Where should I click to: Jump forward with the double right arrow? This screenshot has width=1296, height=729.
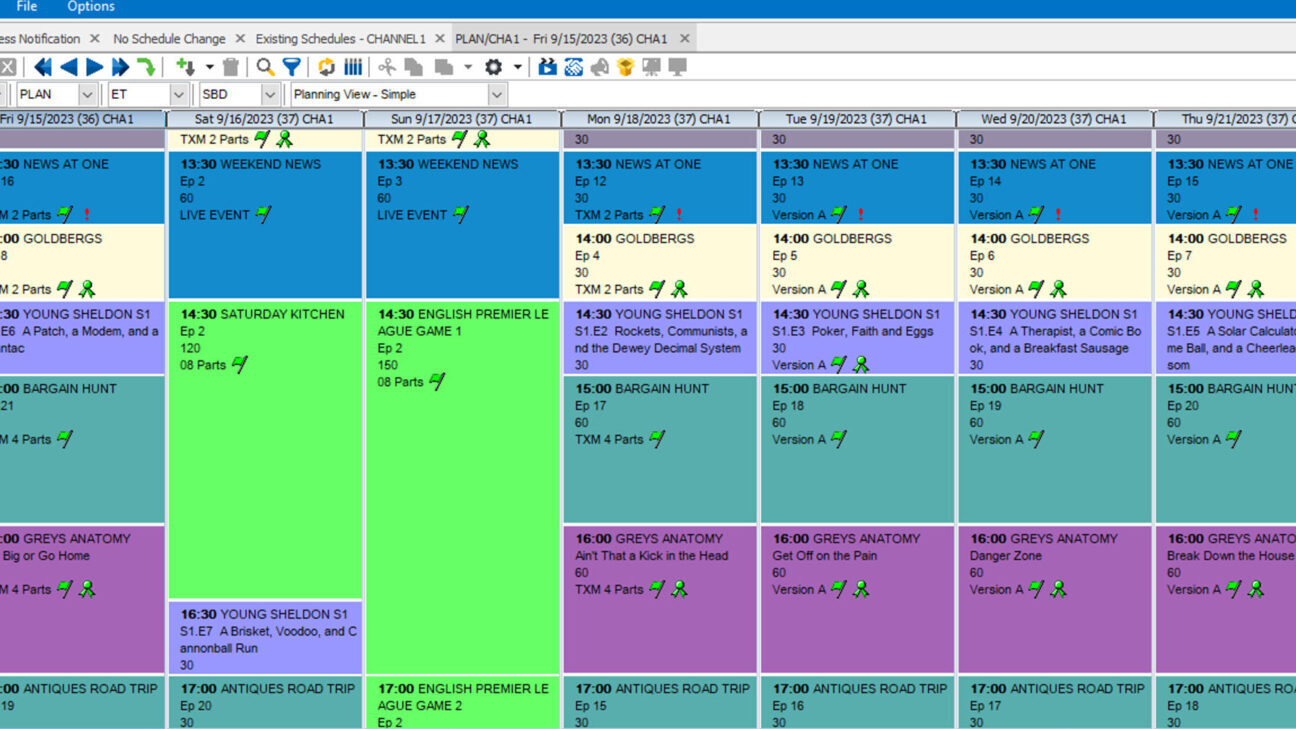coord(120,67)
